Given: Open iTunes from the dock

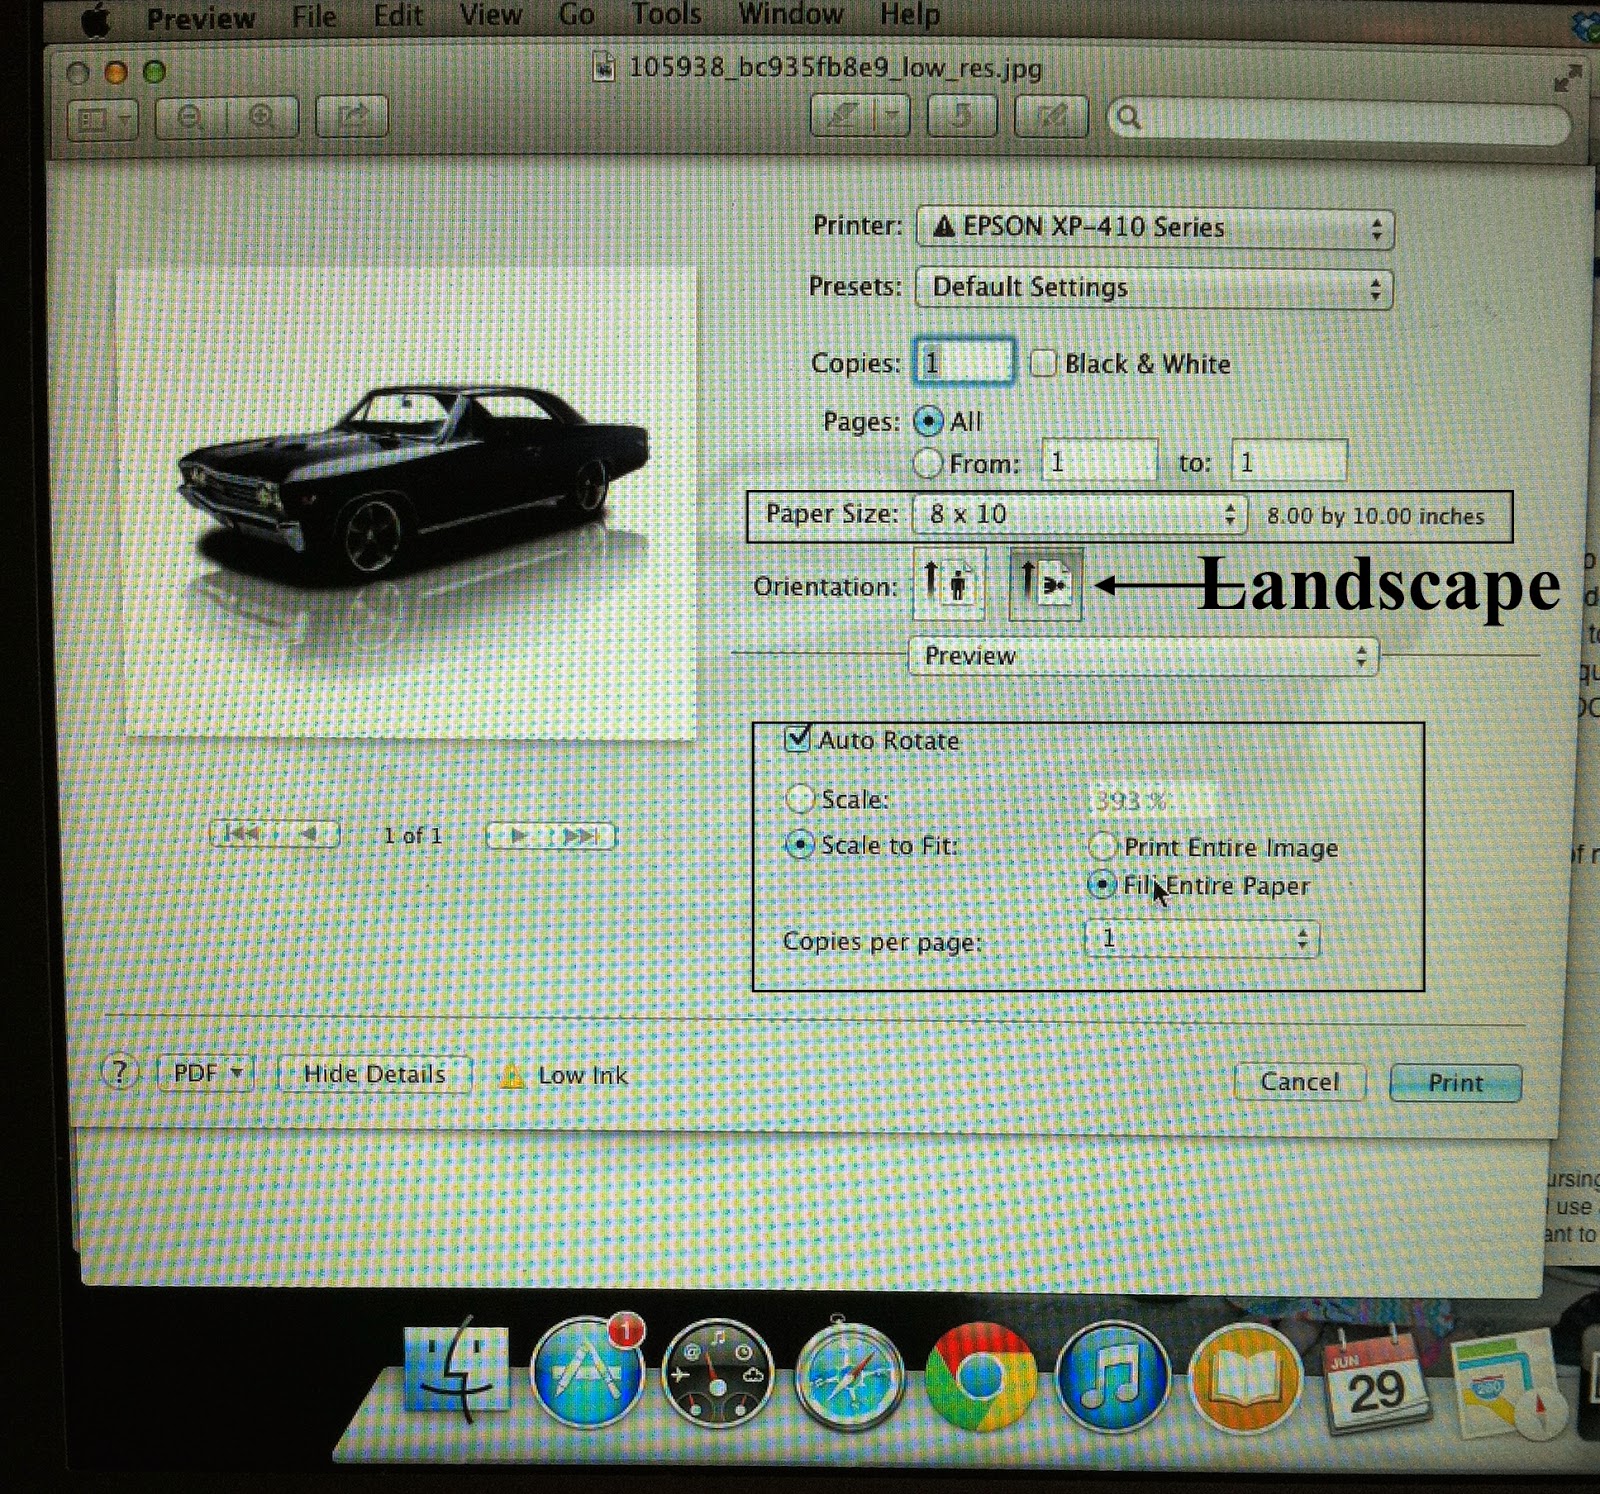Looking at the screenshot, I should pyautogui.click(x=1112, y=1377).
